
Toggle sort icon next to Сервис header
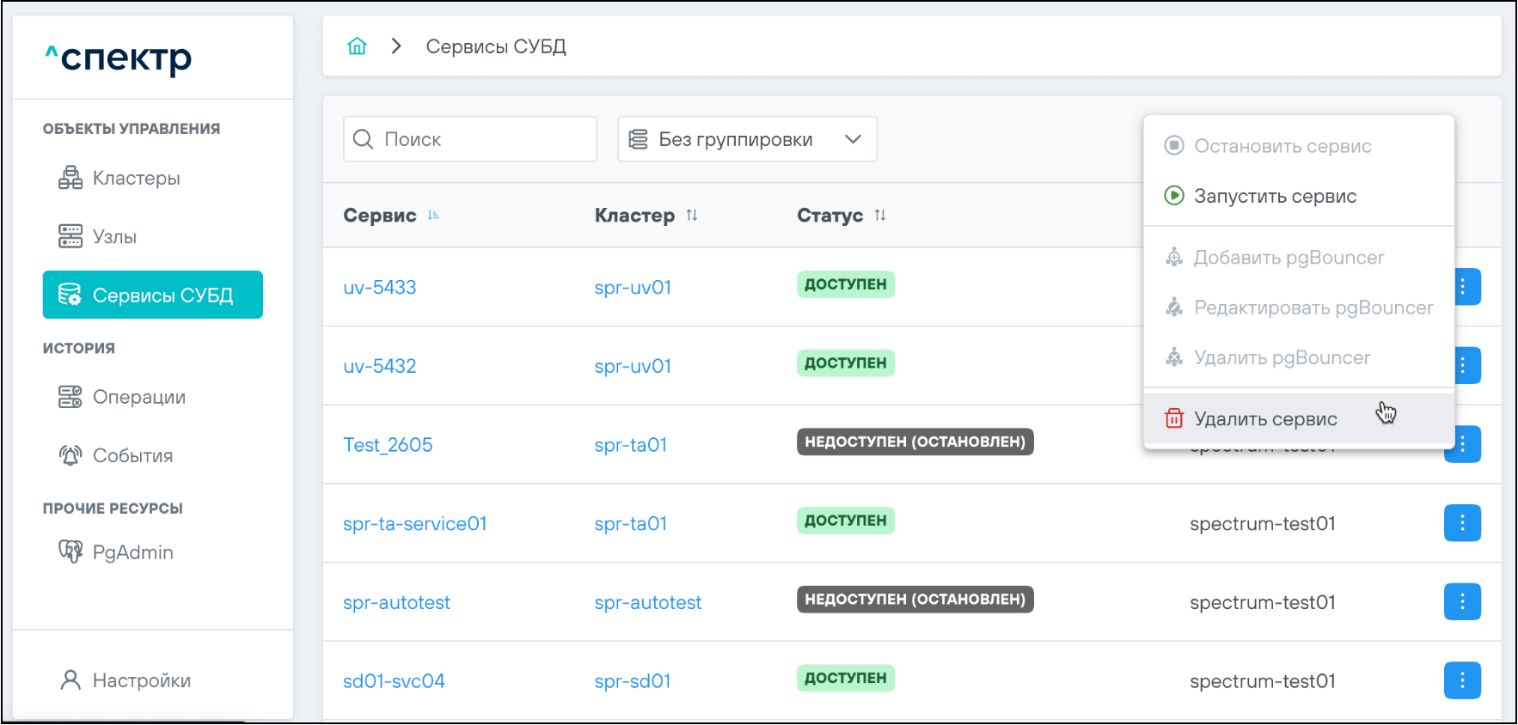pyautogui.click(x=433, y=216)
